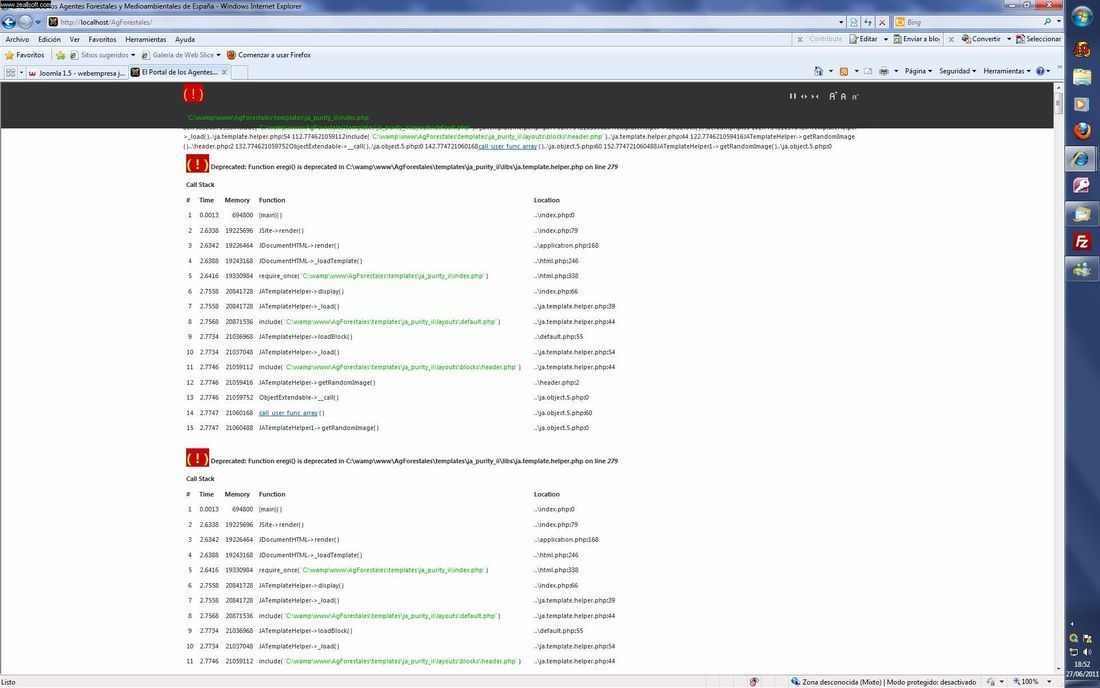The width and height of the screenshot is (1100, 688).
Task: Click the Convertir toolbar button
Action: pyautogui.click(x=981, y=39)
